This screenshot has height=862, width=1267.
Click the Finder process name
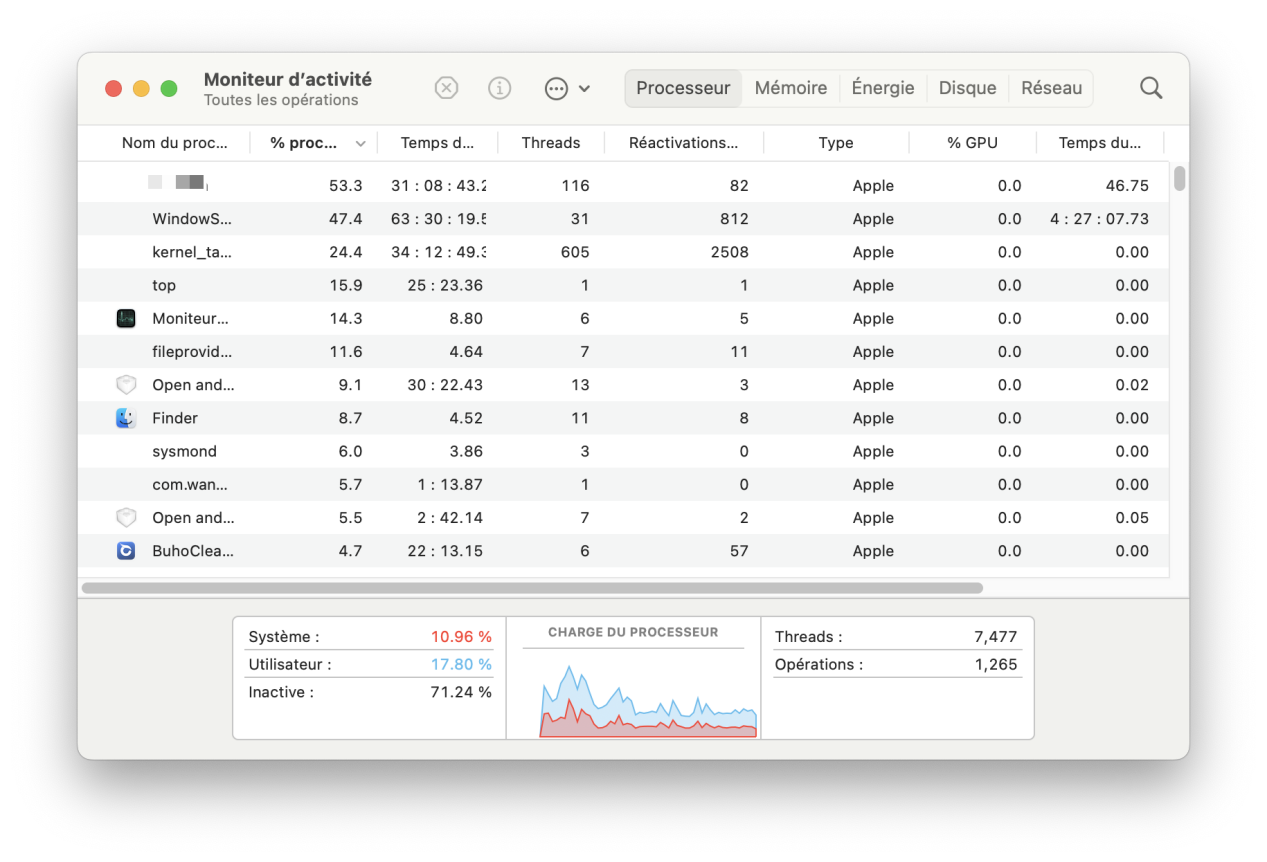coord(175,418)
